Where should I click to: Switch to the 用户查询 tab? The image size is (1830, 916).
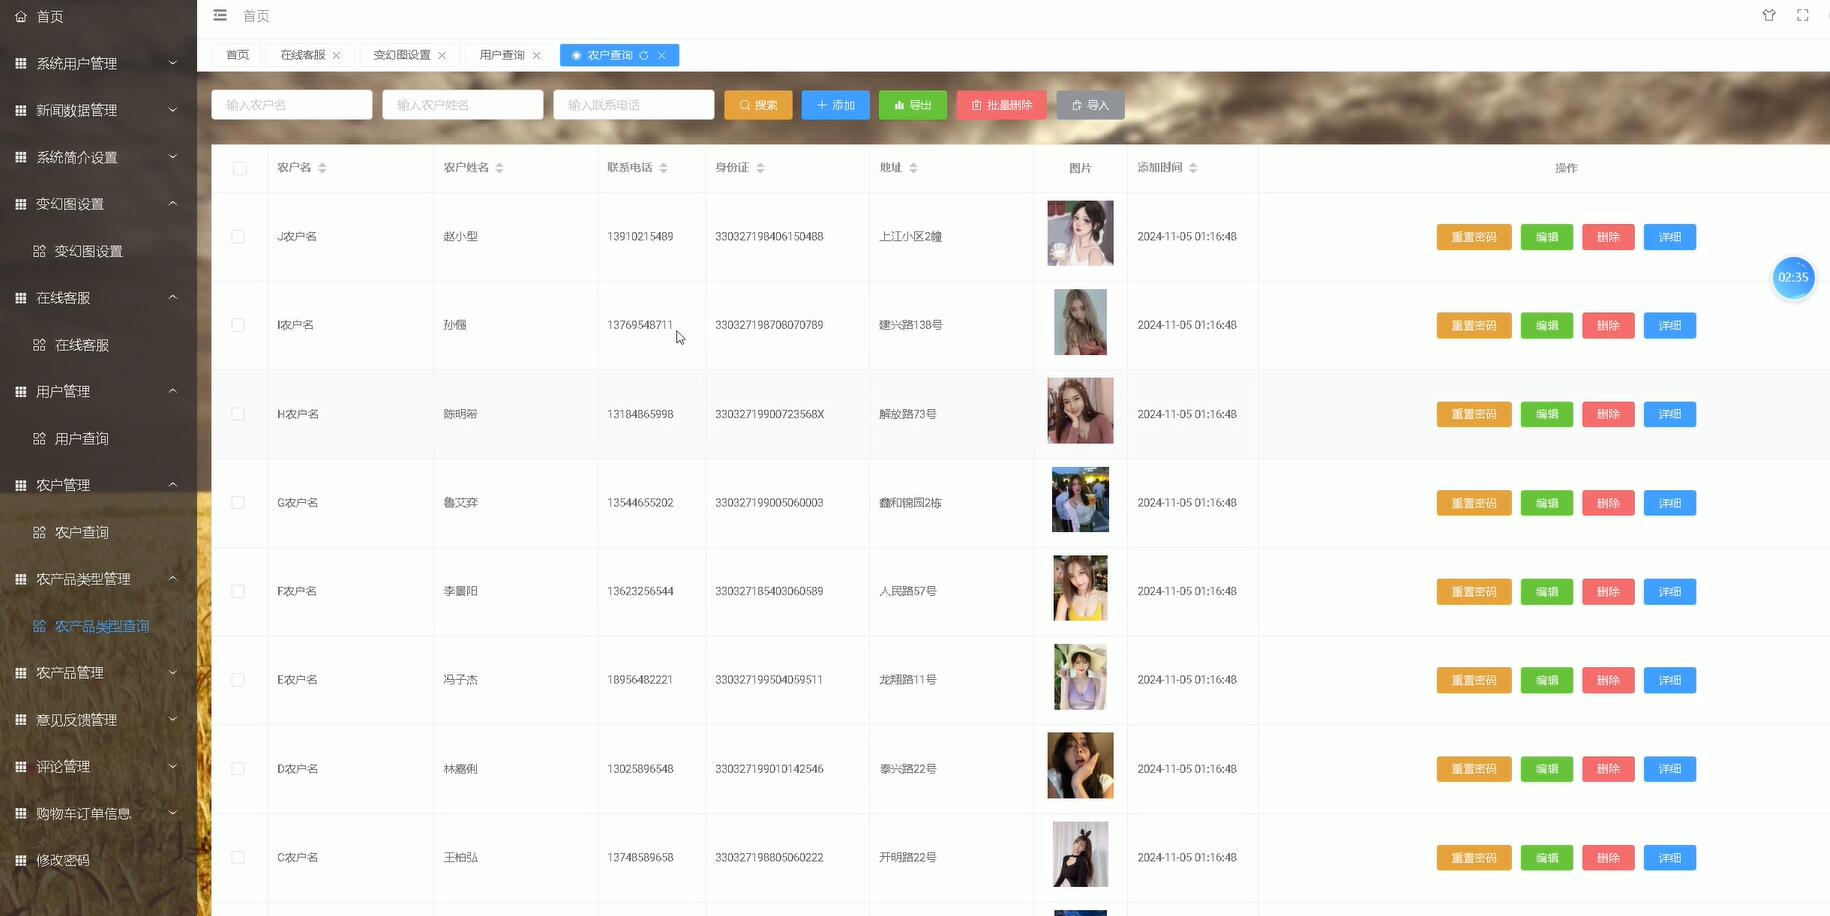(502, 55)
